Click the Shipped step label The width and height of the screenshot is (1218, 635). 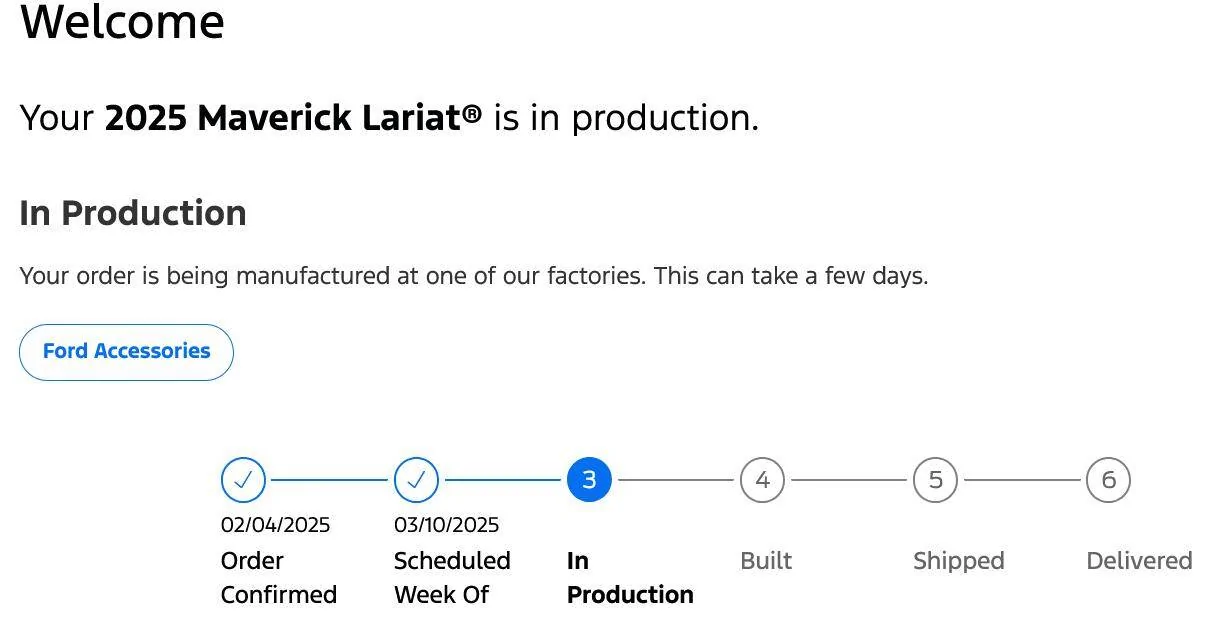(x=959, y=561)
